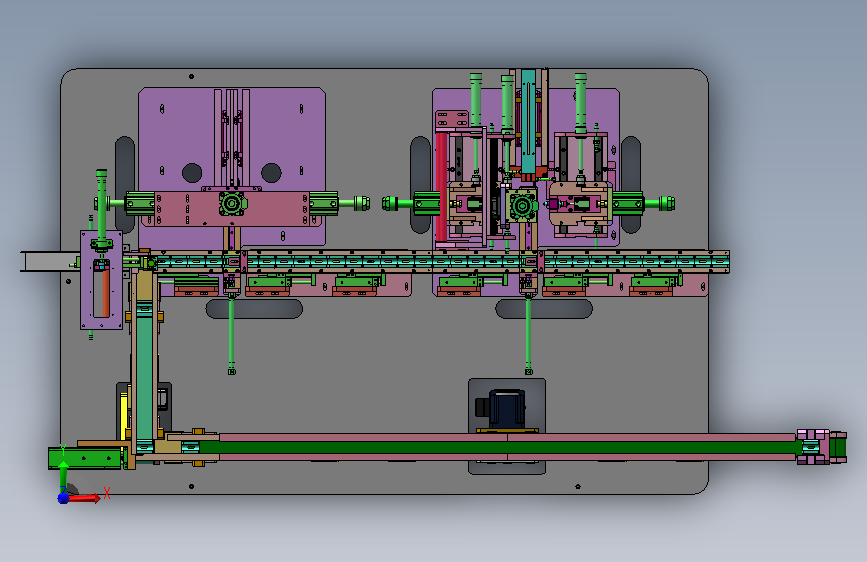Select the green circular hub on the right station
Viewport: 867px width, 562px height.
(x=521, y=206)
